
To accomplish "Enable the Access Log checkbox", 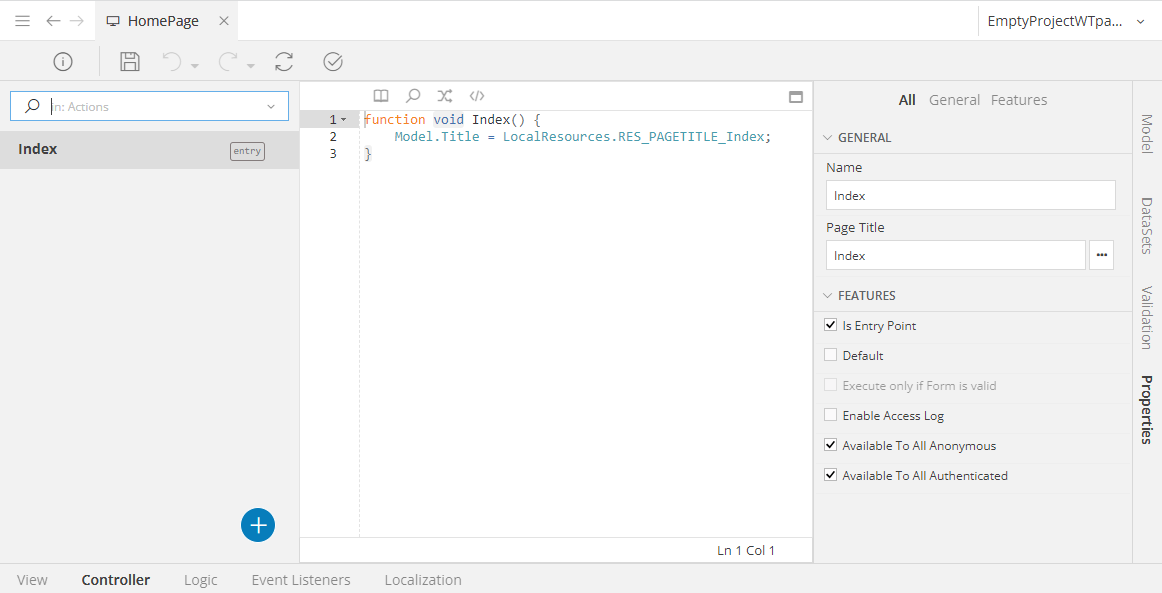I will [x=830, y=415].
